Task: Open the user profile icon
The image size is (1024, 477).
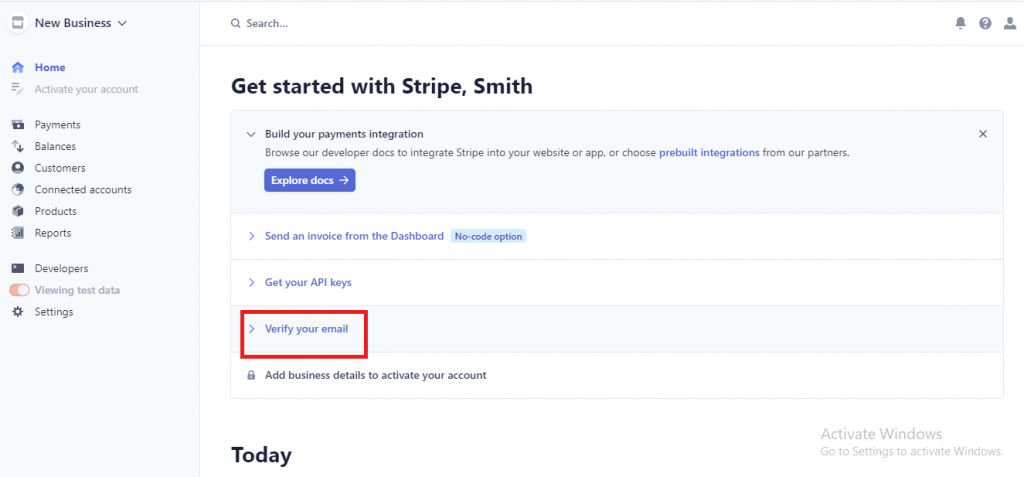Action: (x=1010, y=24)
